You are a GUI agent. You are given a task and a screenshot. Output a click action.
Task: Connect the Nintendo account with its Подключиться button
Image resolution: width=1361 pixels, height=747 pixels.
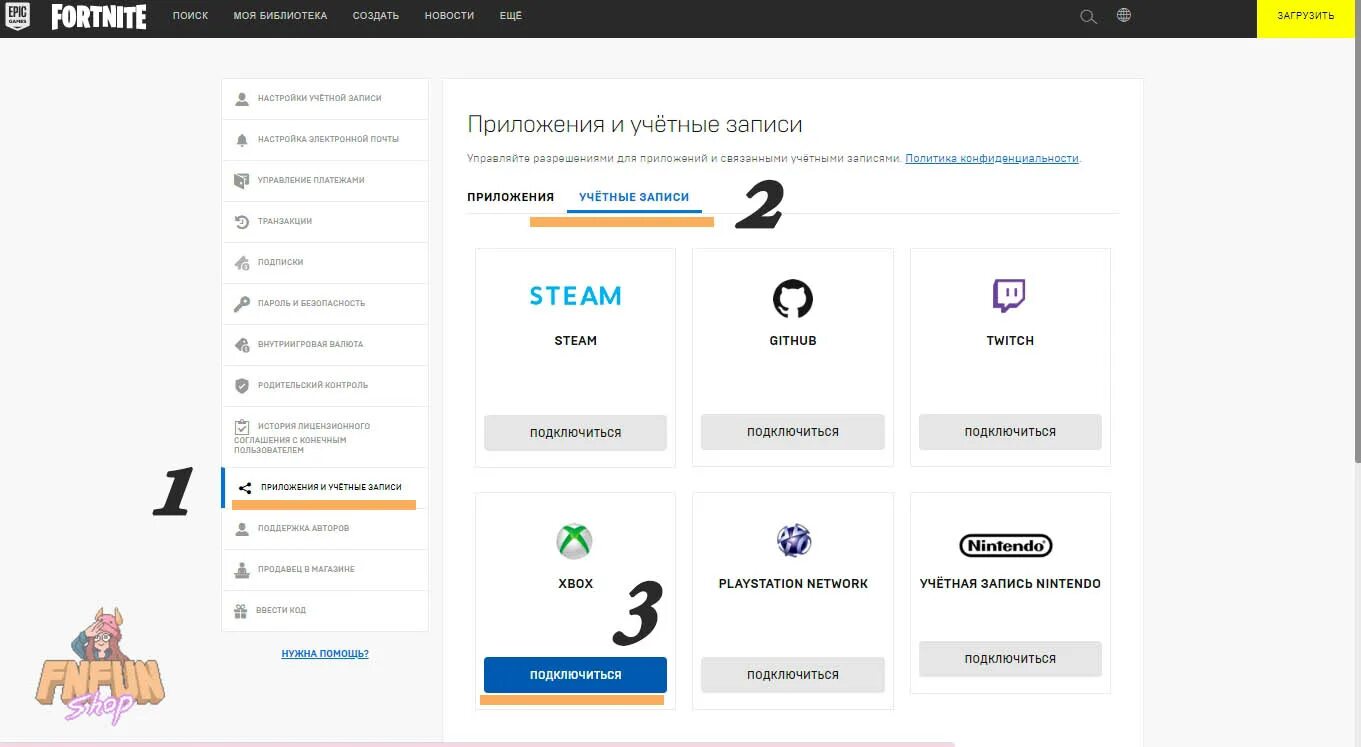[x=1010, y=659]
